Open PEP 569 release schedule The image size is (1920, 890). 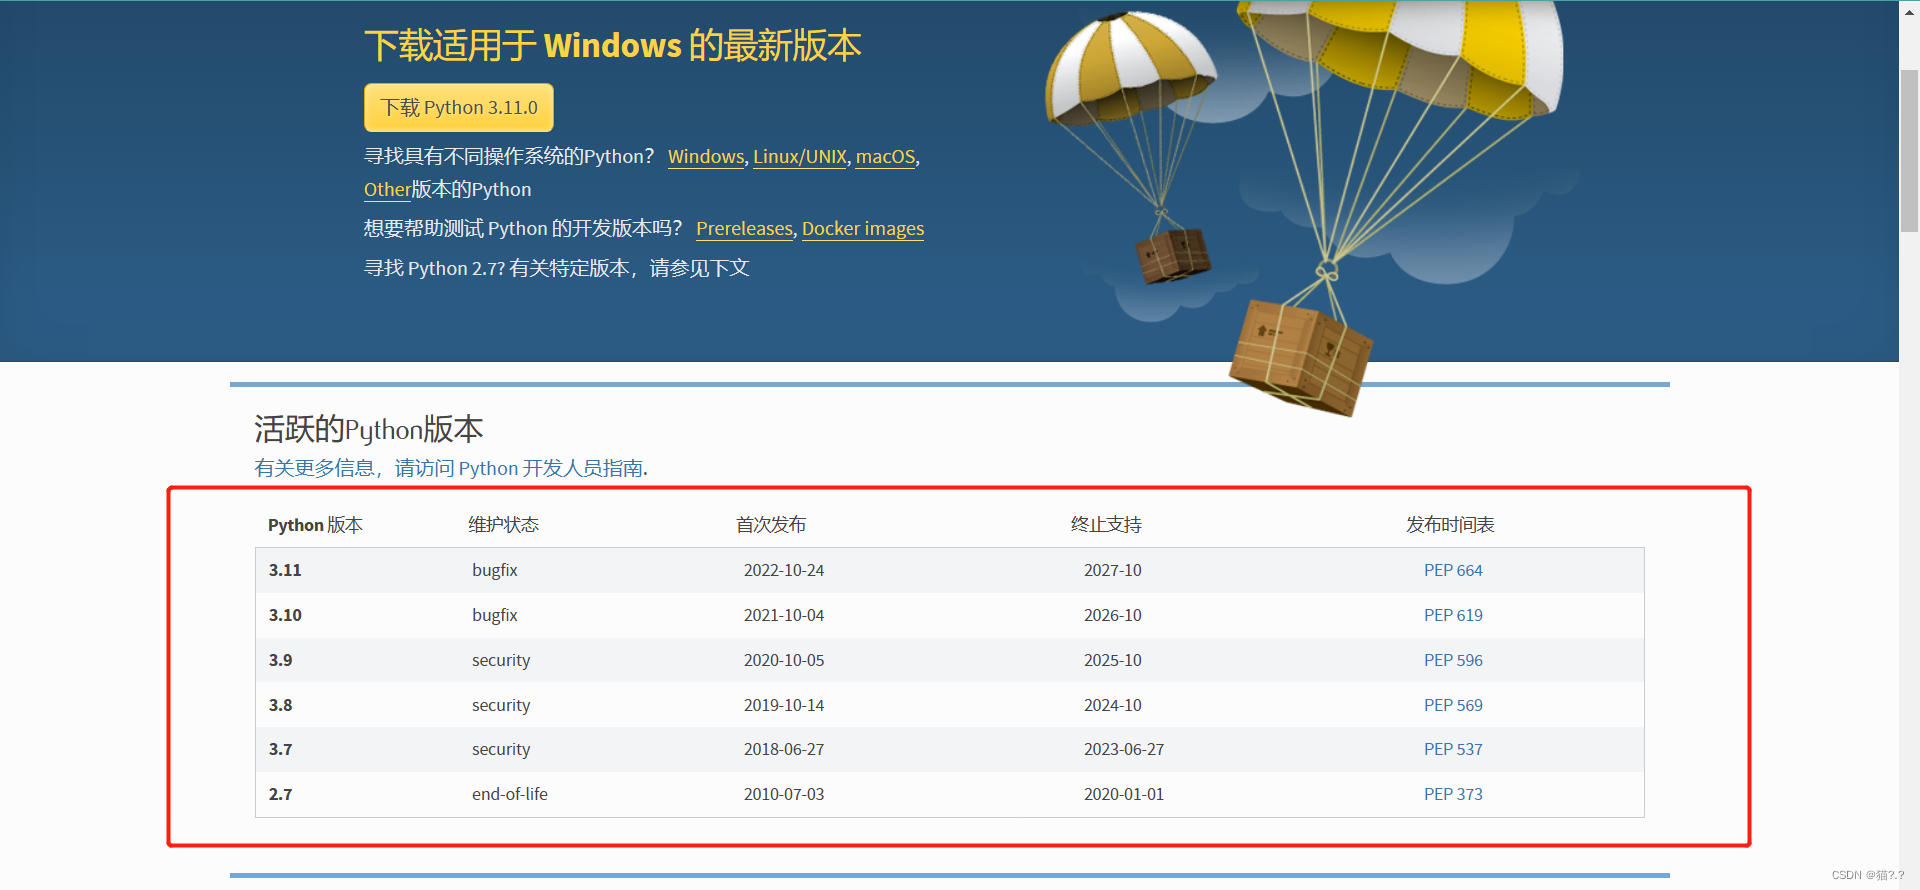pyautogui.click(x=1453, y=705)
